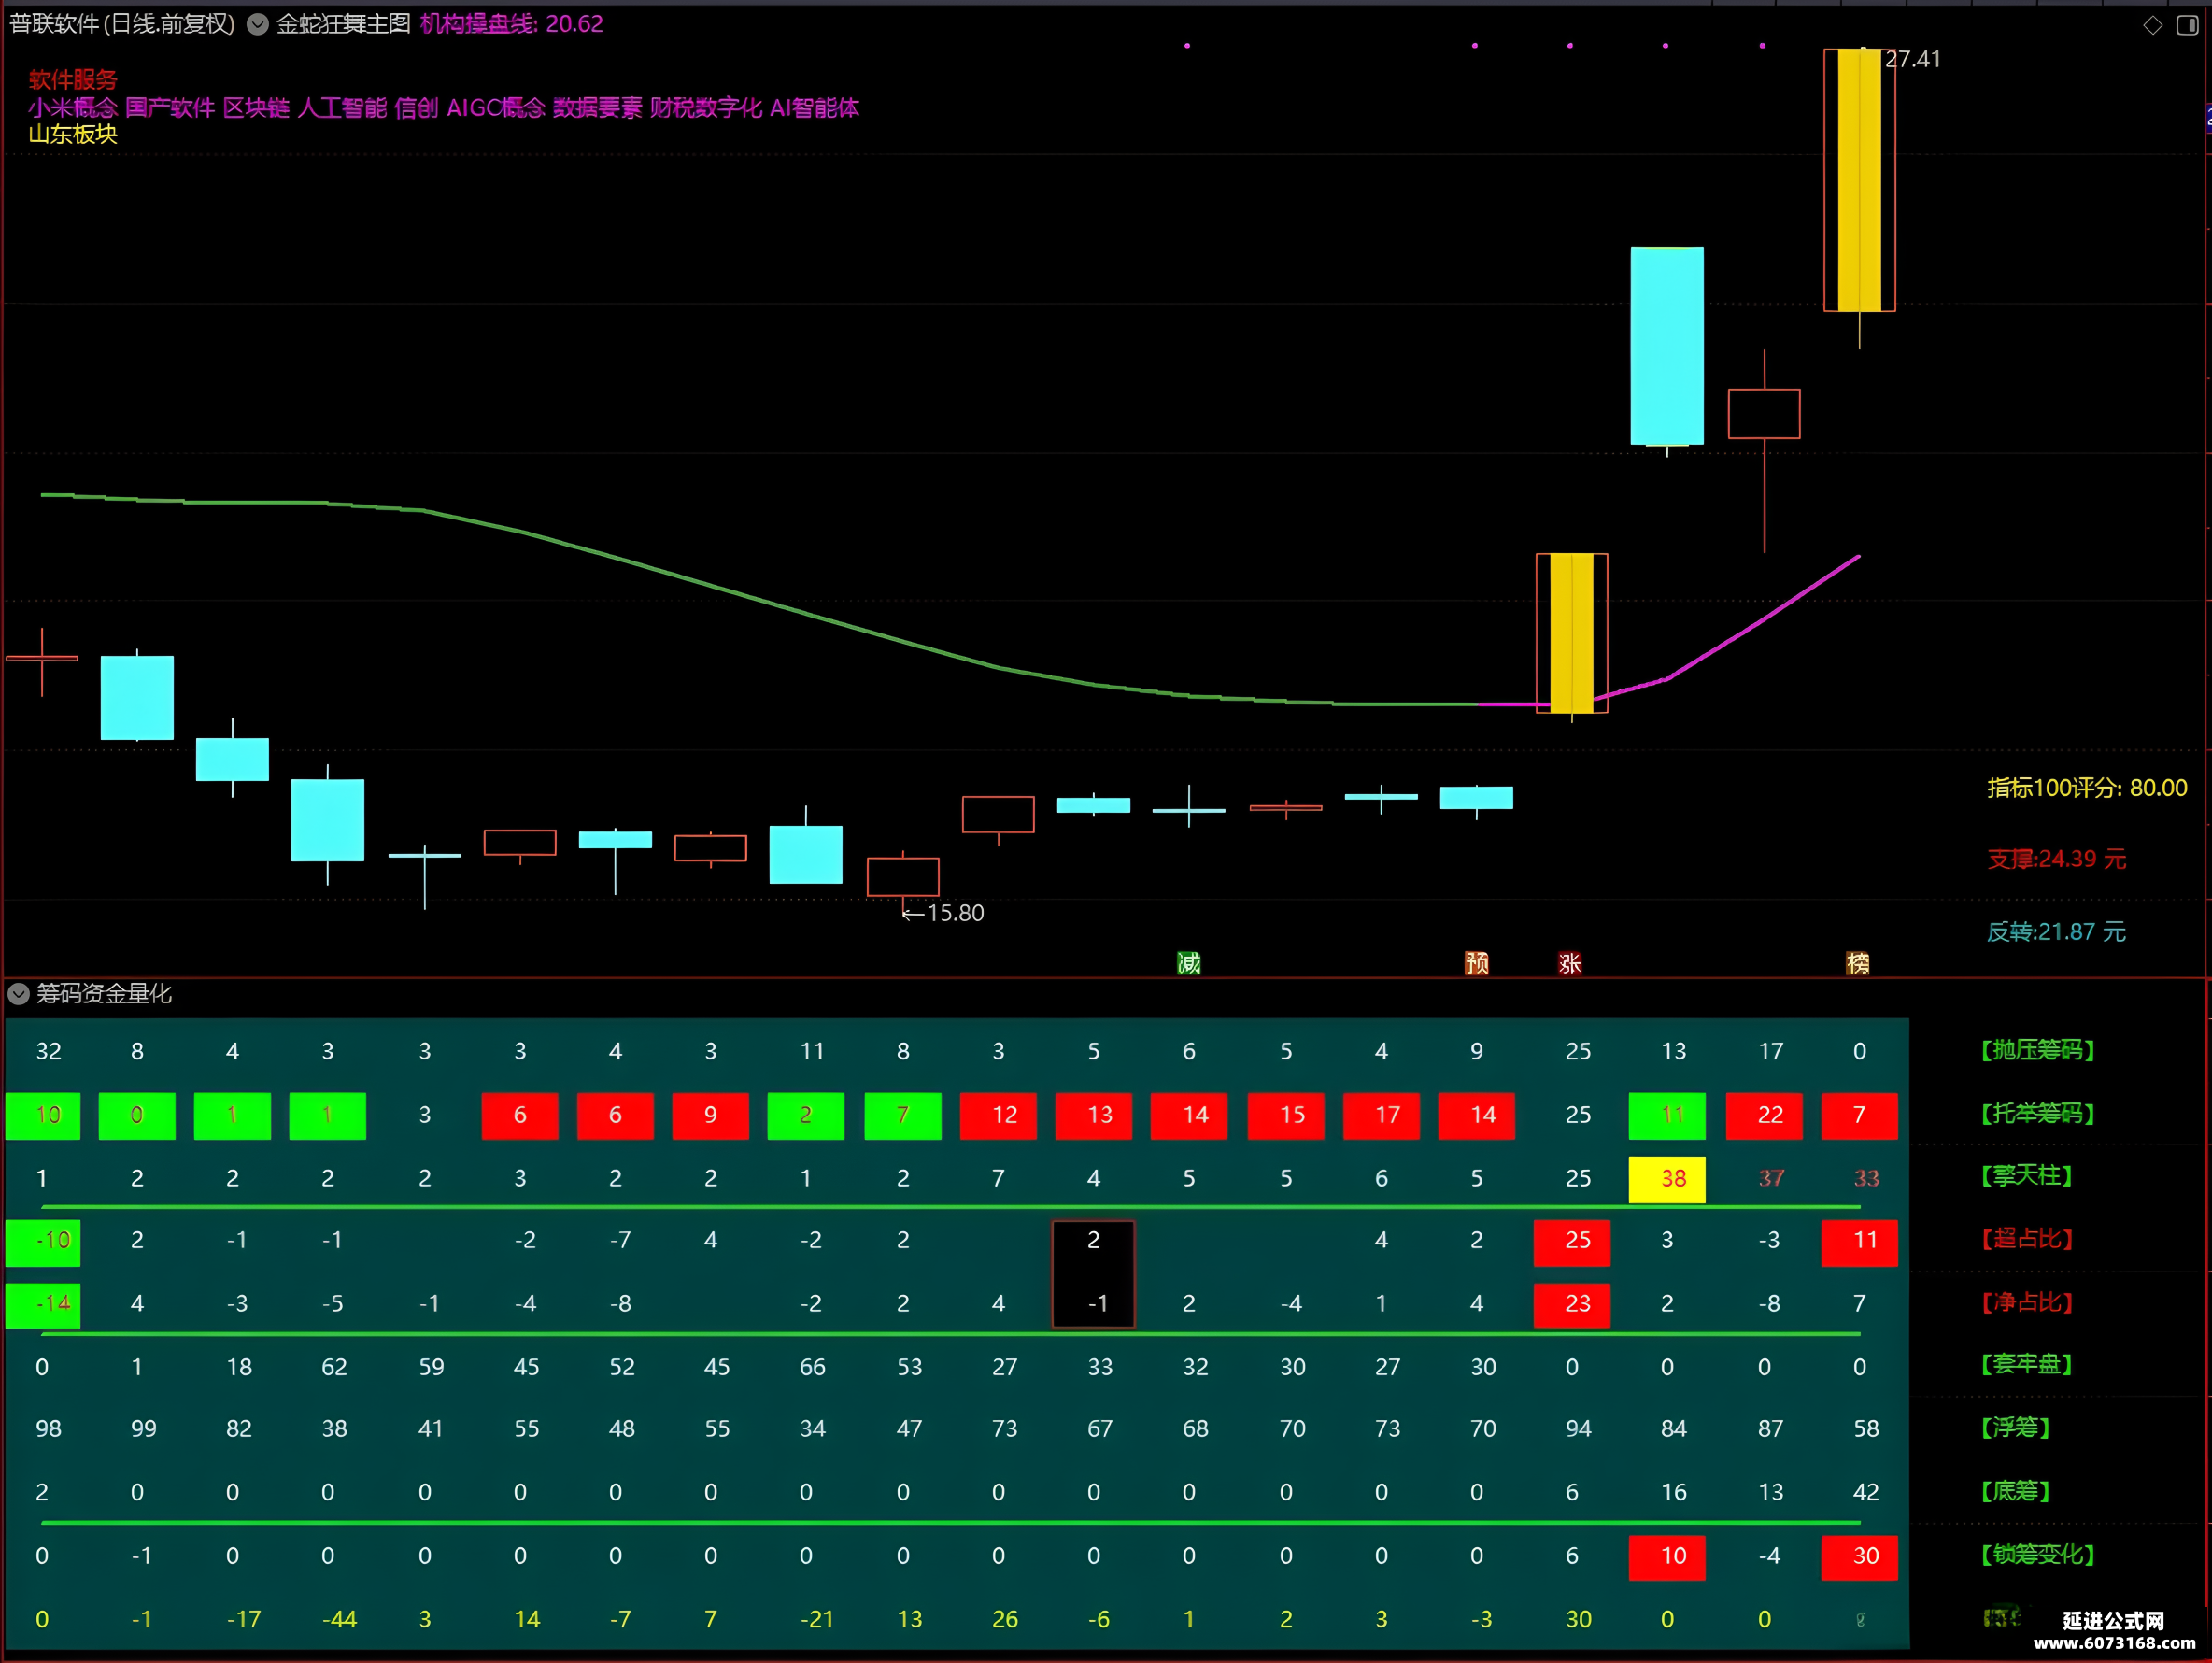2212x1663 pixels.
Task: Expand the 筹码资金量化 indicator dropdown
Action: pyautogui.click(x=18, y=993)
